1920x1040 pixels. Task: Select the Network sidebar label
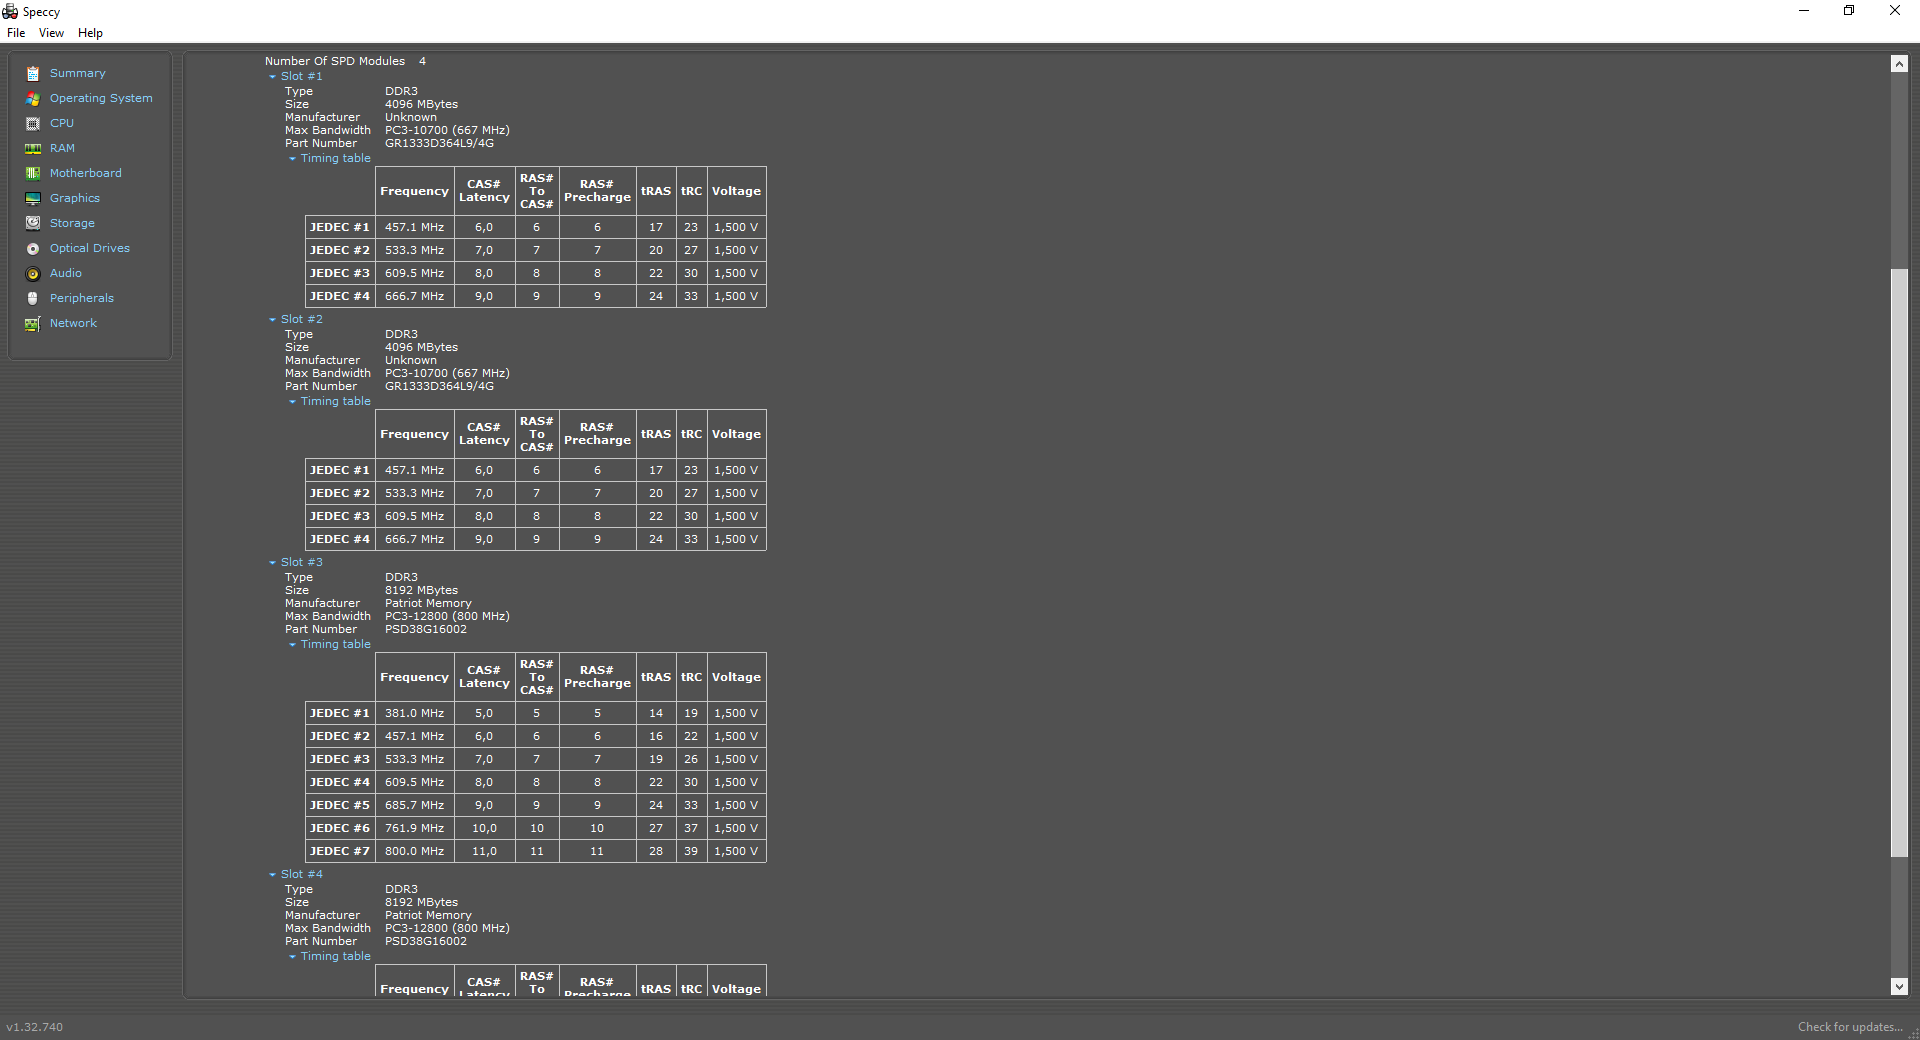pos(73,323)
